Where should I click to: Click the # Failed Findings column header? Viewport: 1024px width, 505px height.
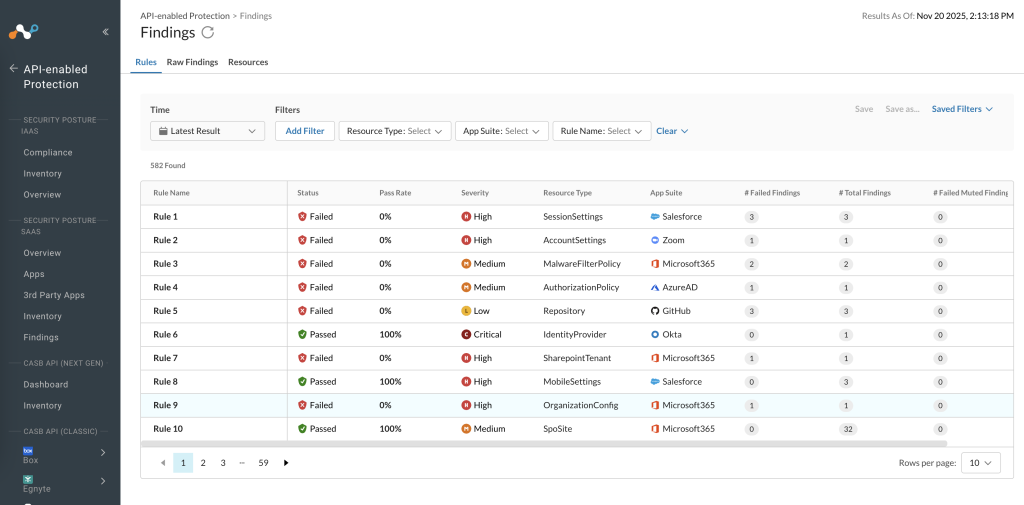772,193
